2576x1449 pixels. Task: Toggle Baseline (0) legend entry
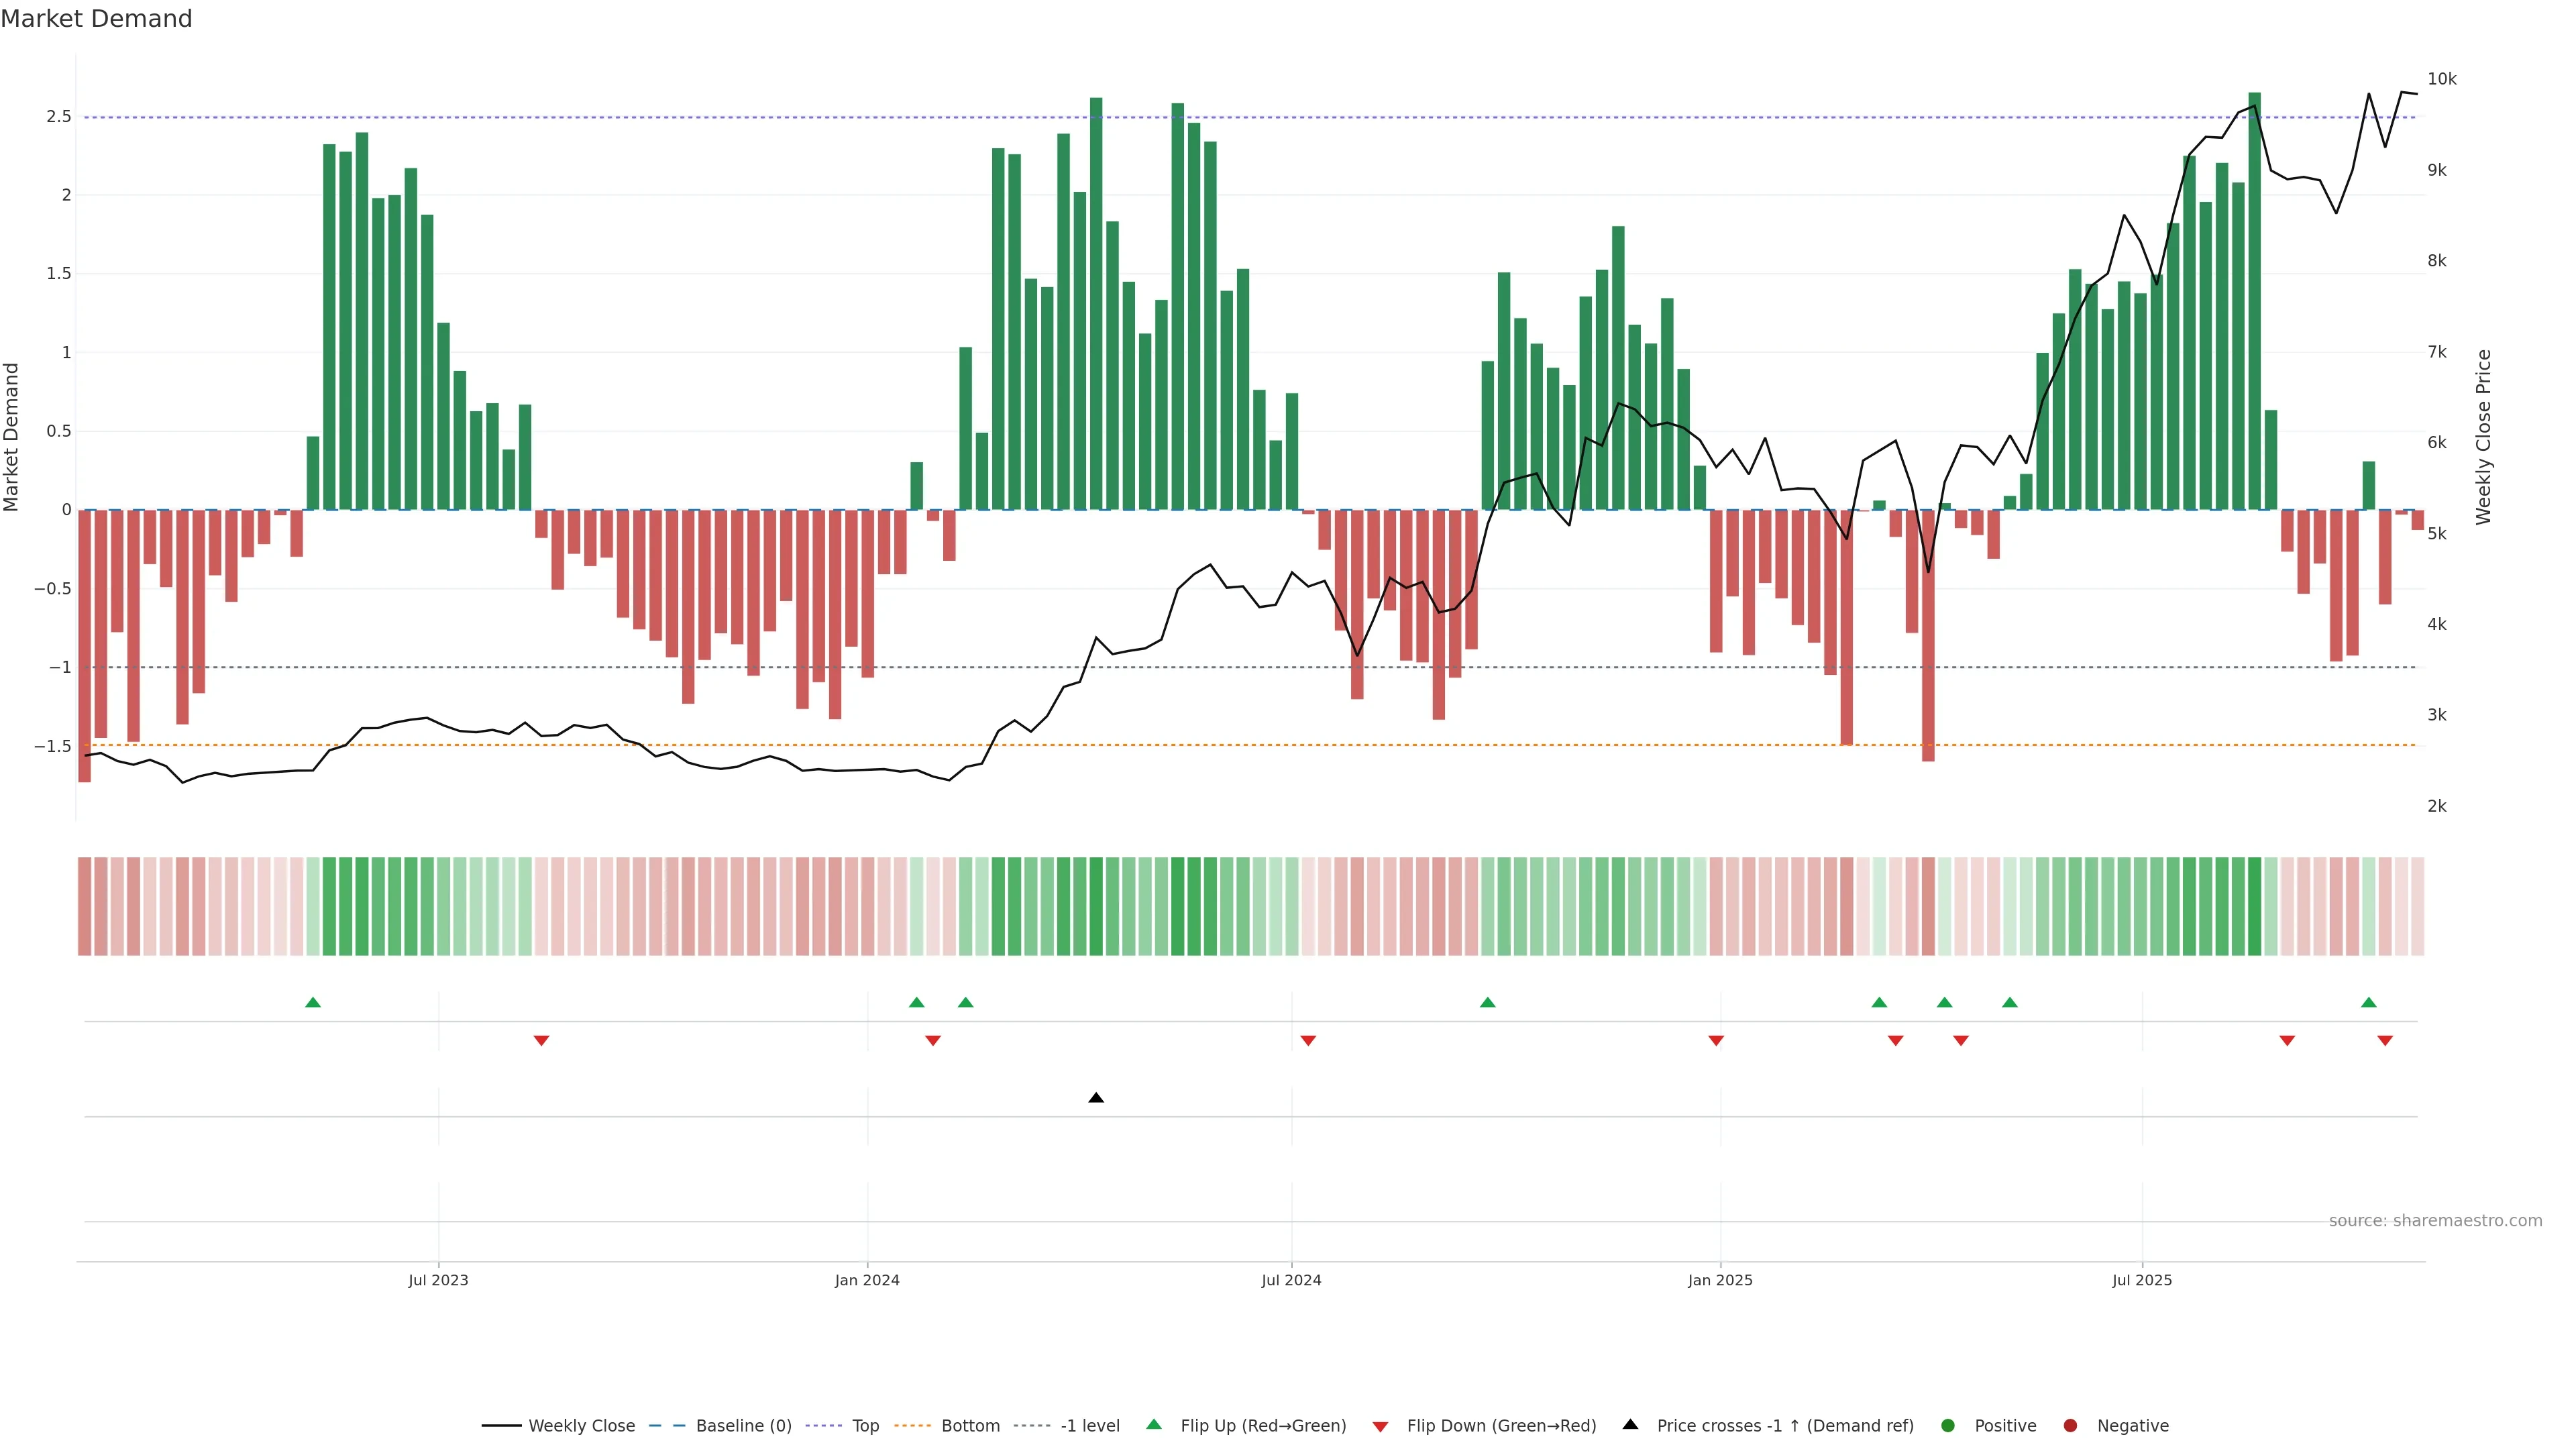742,1425
